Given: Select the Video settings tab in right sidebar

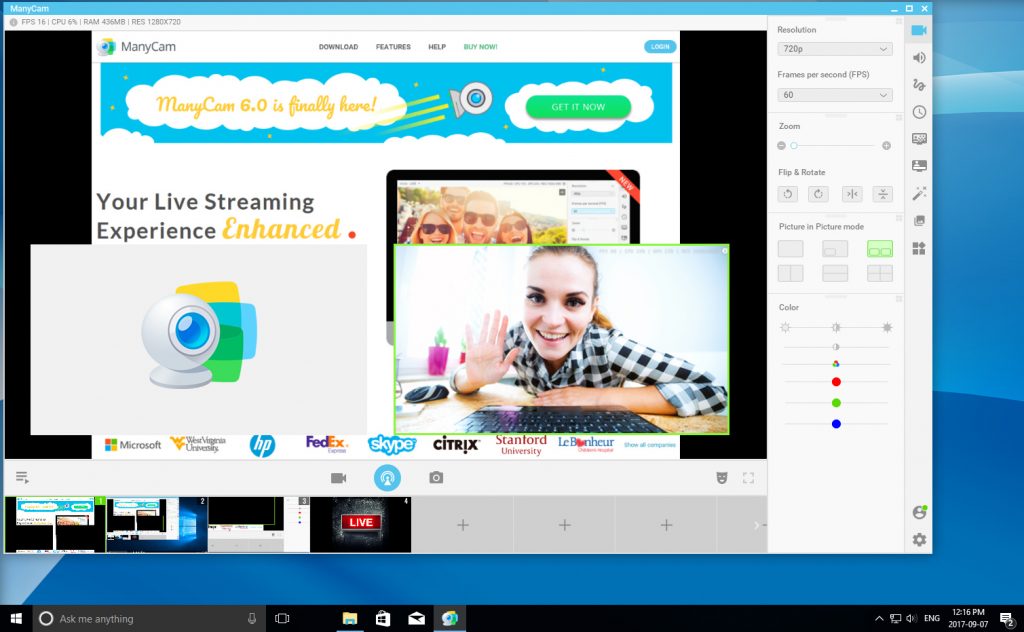Looking at the screenshot, I should pyautogui.click(x=919, y=31).
